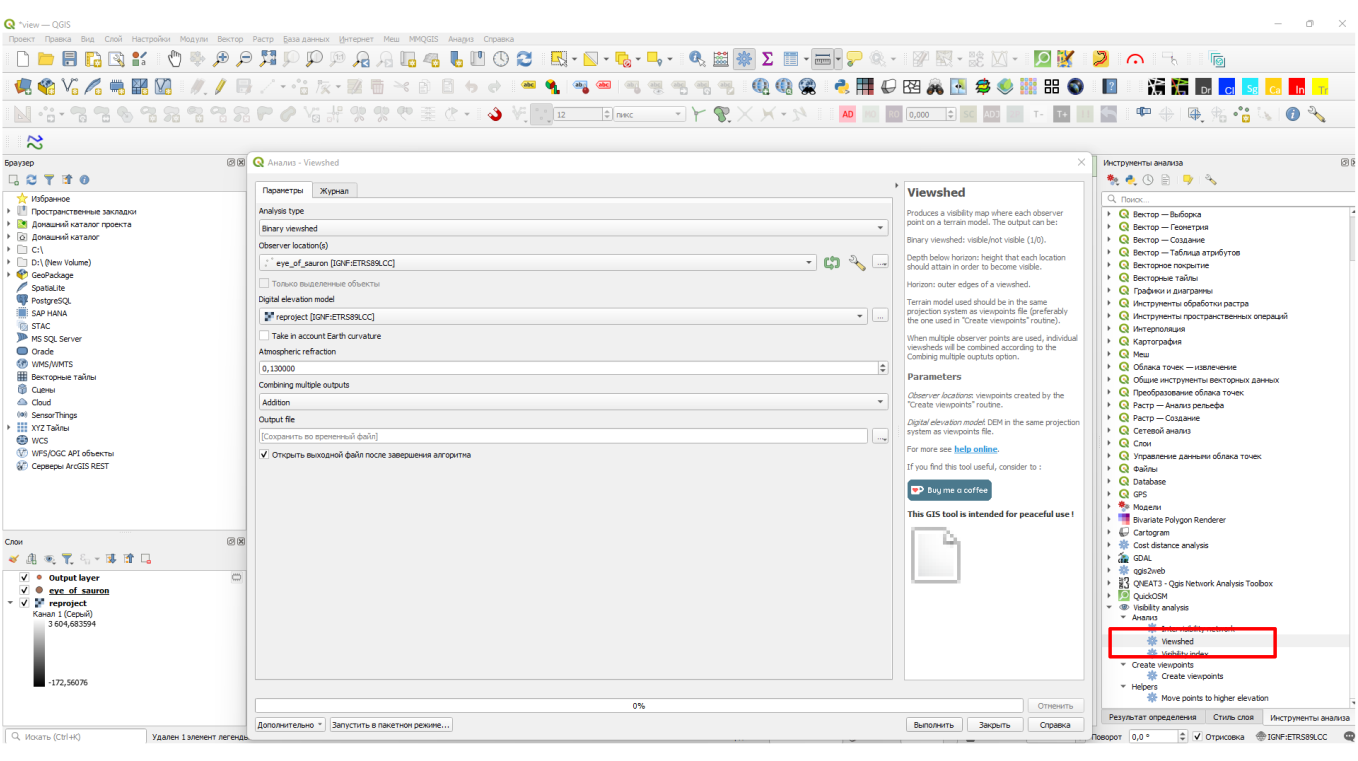Open the Python console icon

841,87
